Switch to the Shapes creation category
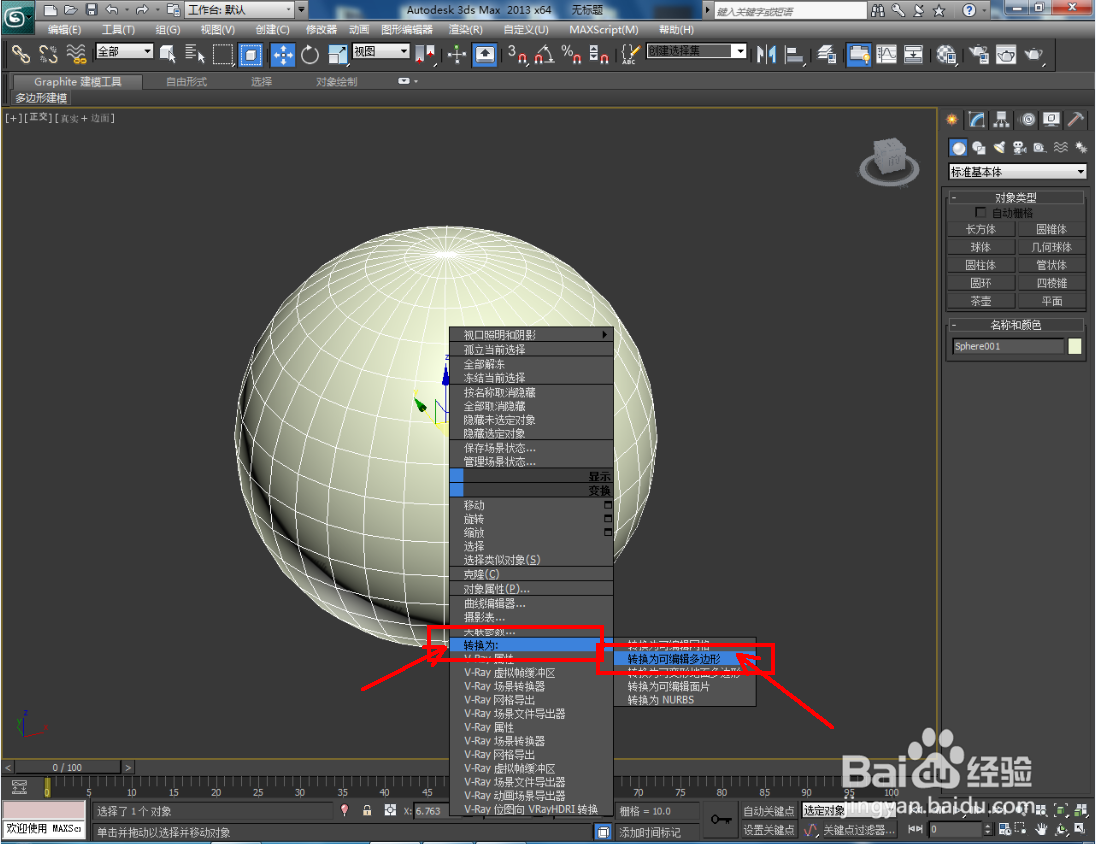The width and height of the screenshot is (1096, 844). (978, 148)
